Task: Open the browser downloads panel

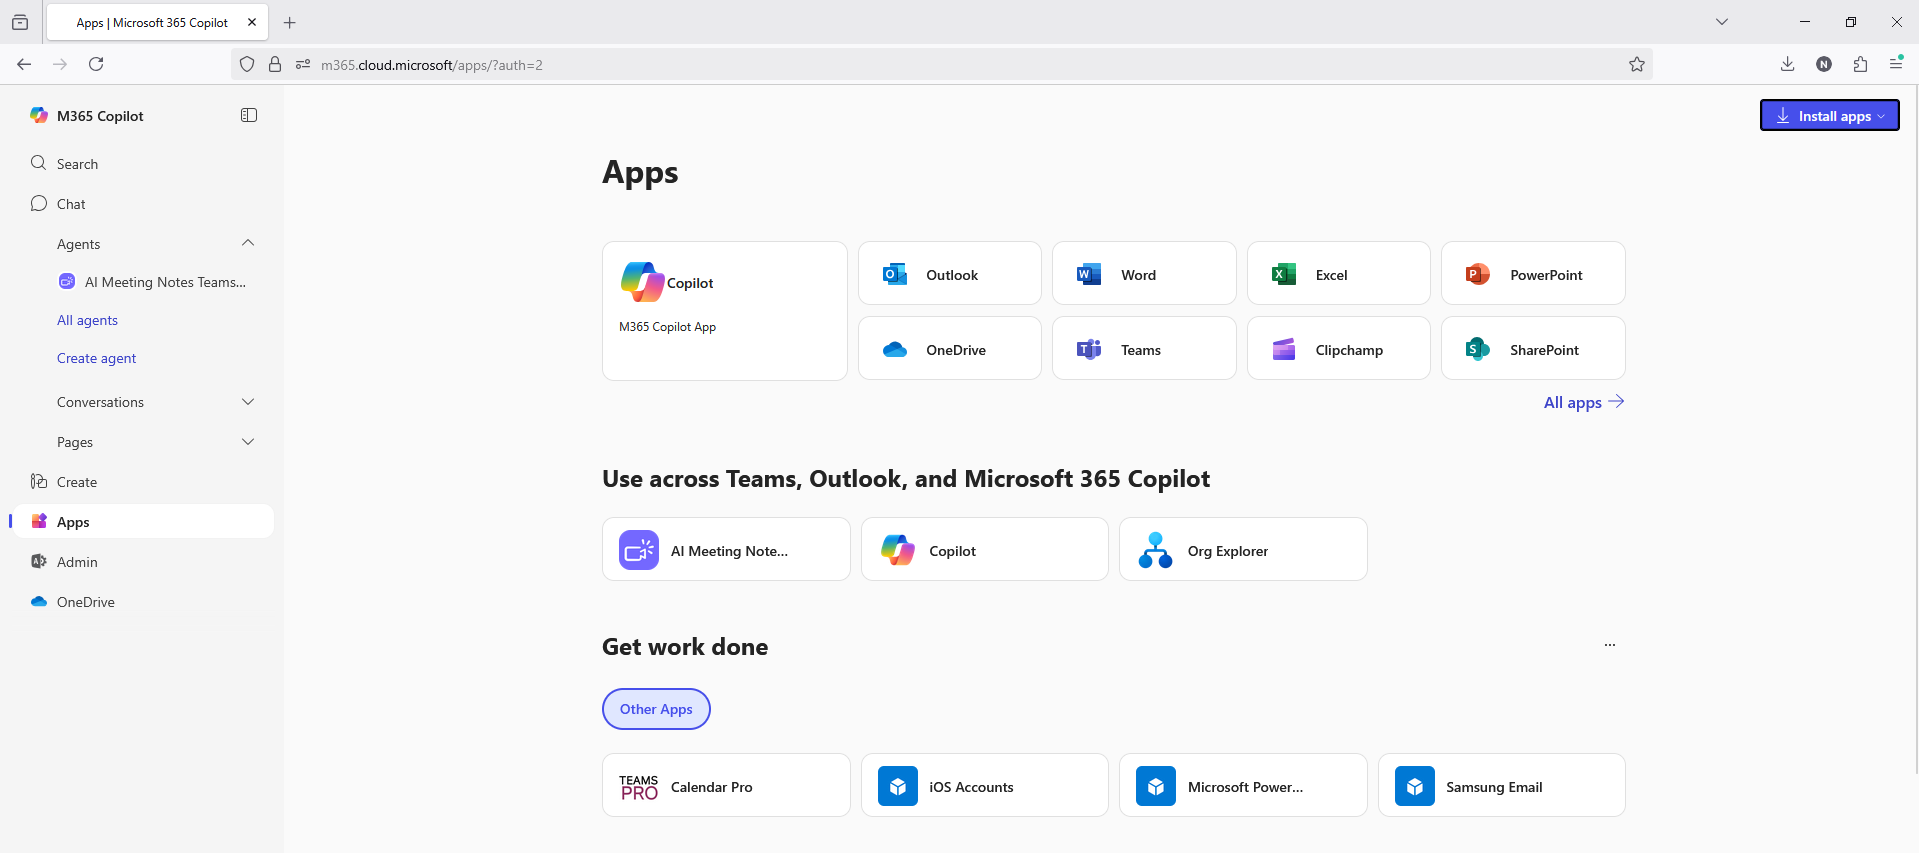Action: pyautogui.click(x=1787, y=64)
